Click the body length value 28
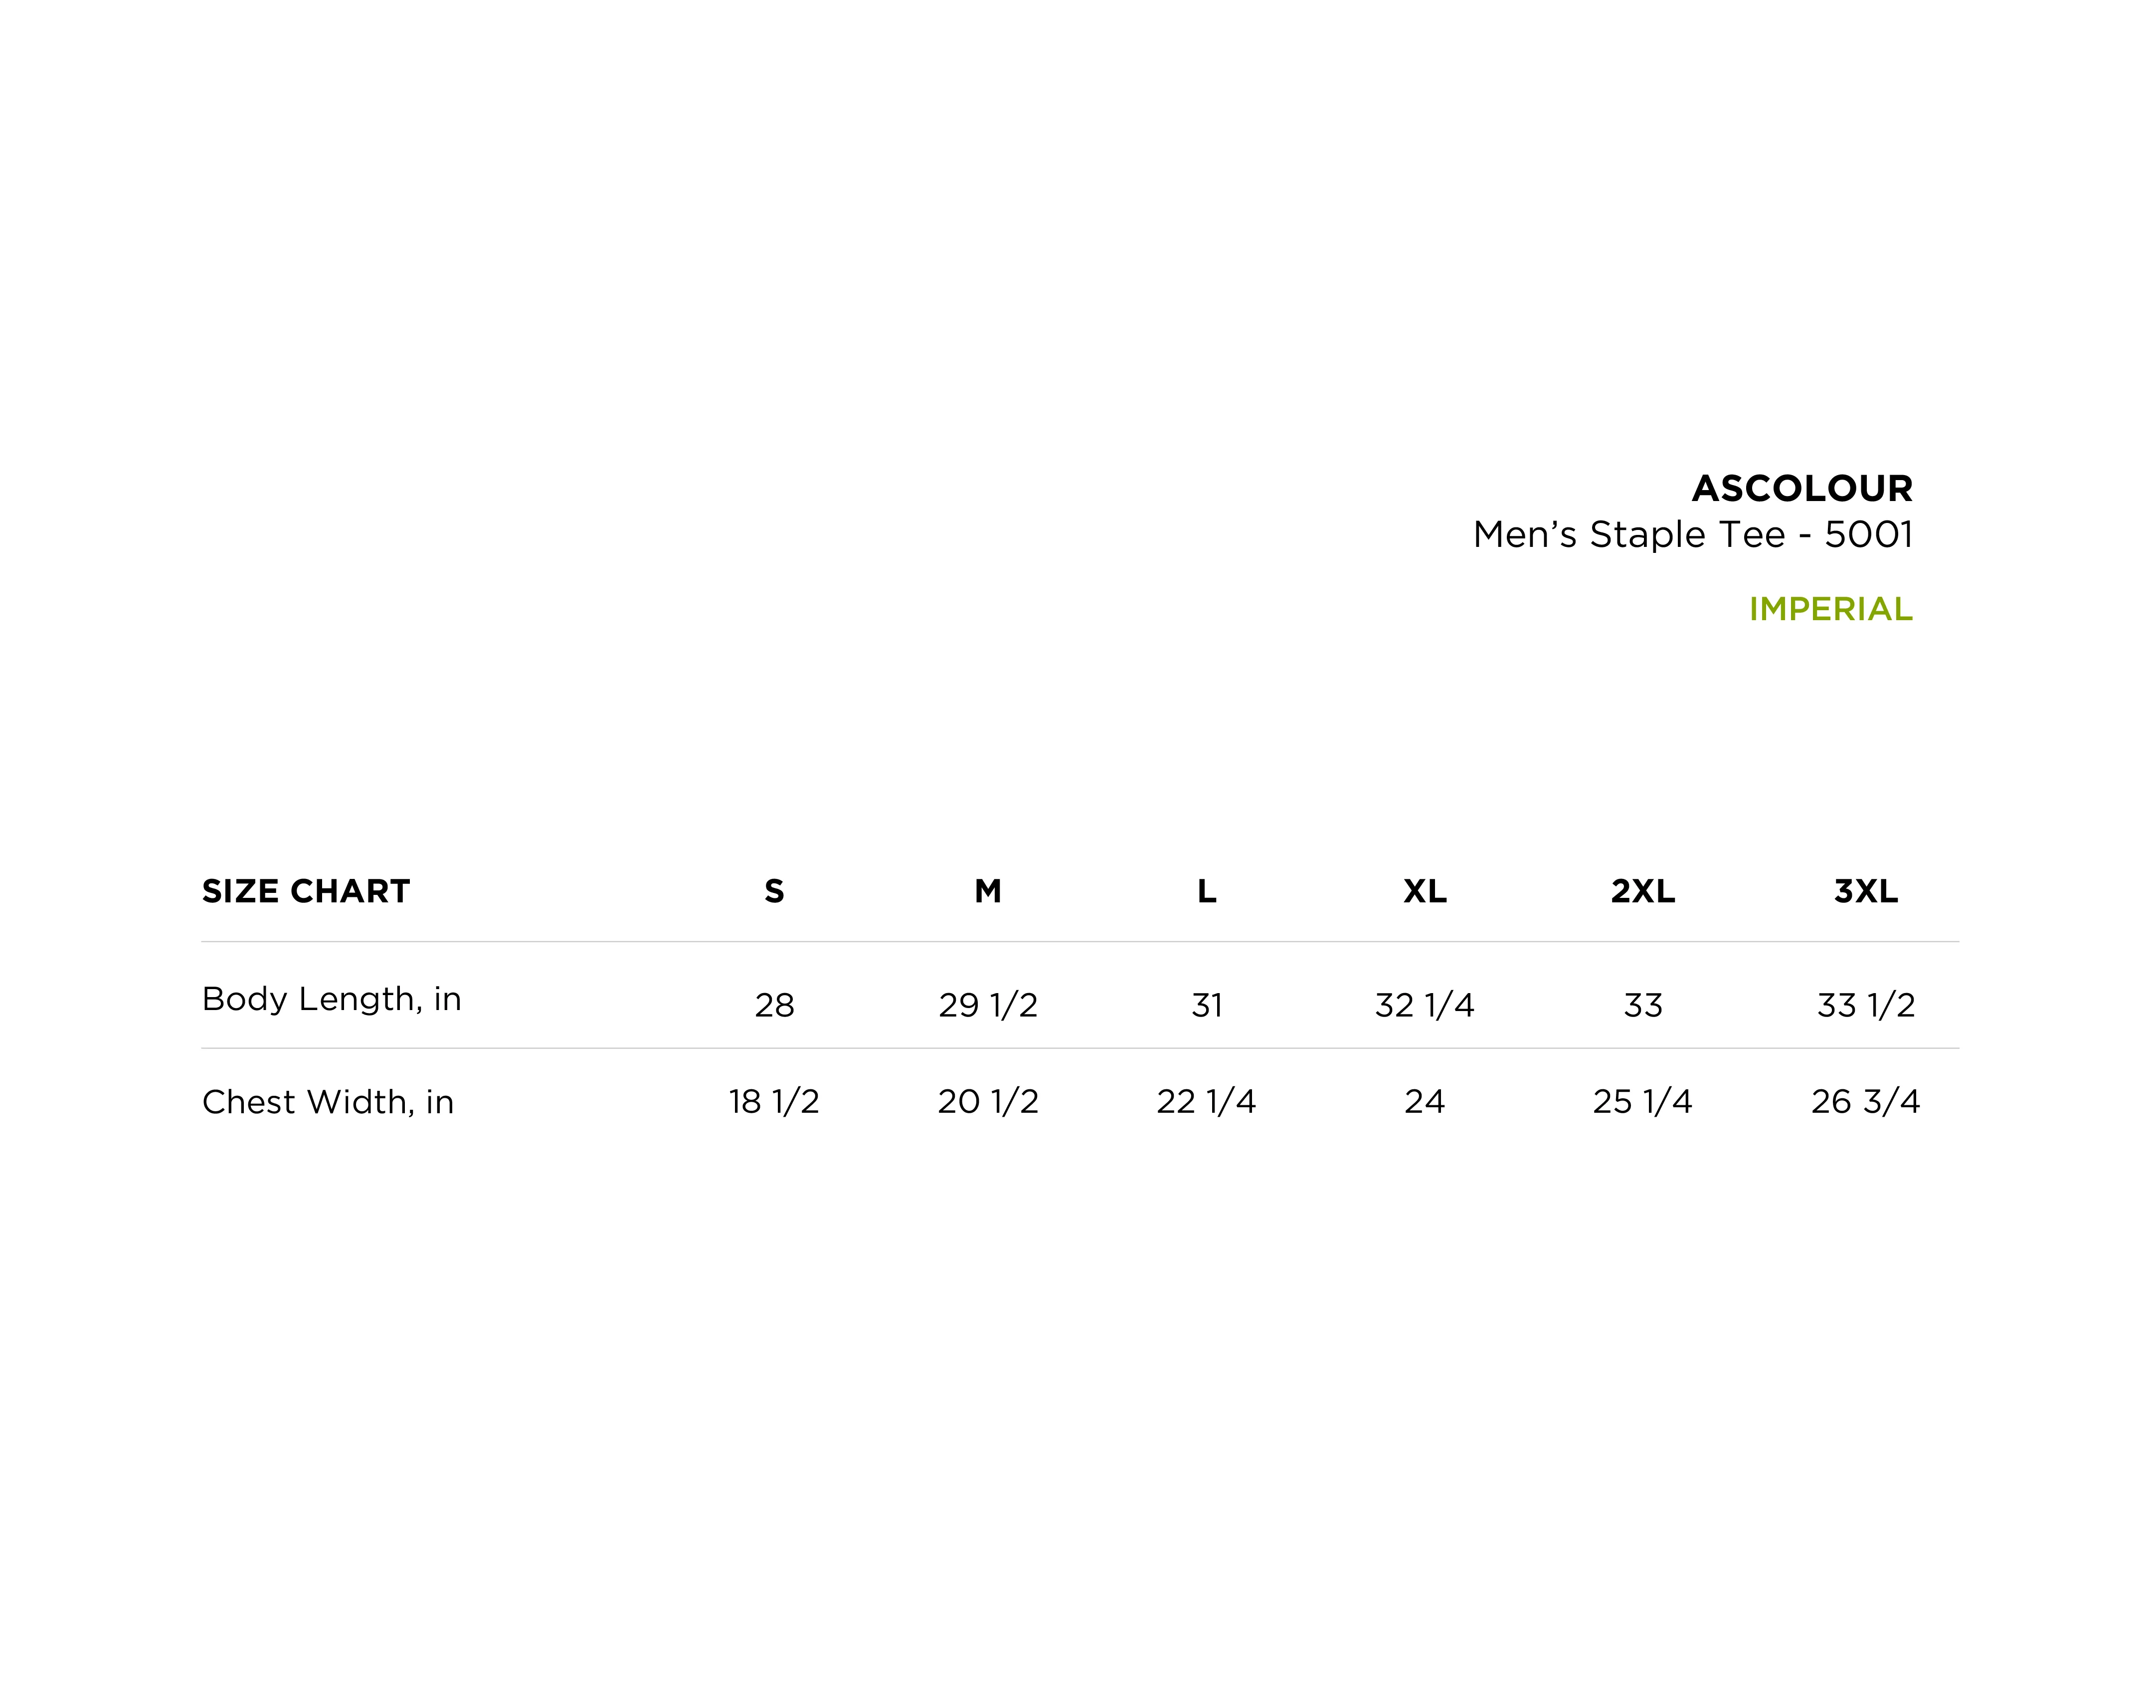The image size is (2156, 1708). tap(775, 1005)
